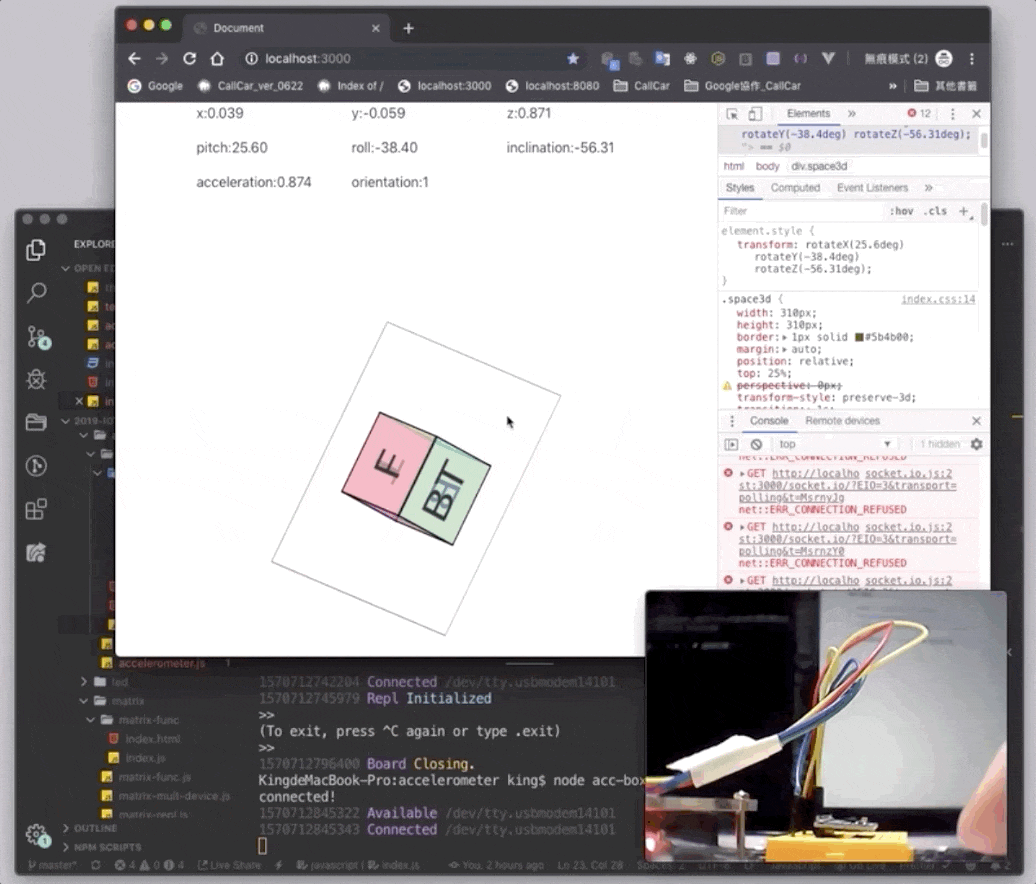The height and width of the screenshot is (884, 1036).
Task: Click the webcam video overlay
Action: click(x=826, y=726)
